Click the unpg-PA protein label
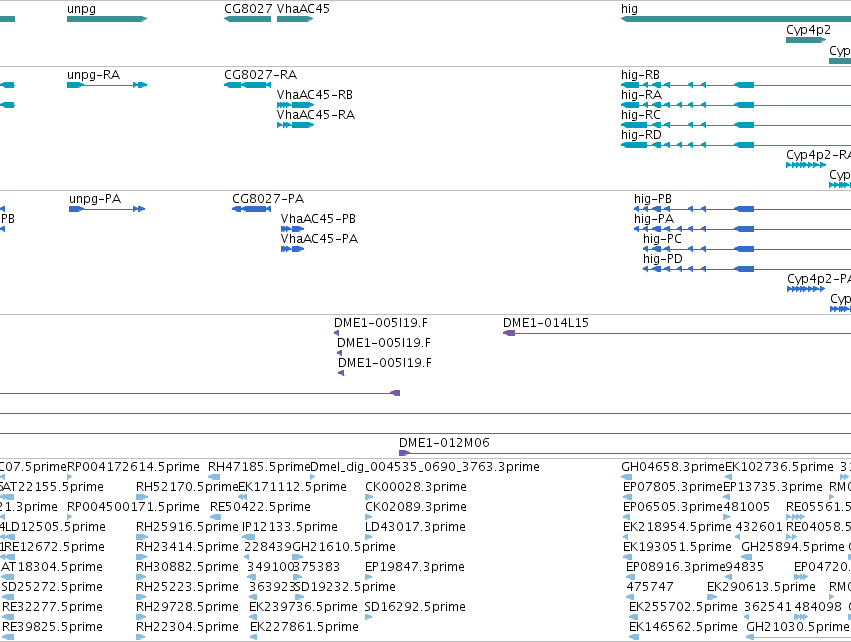851x642 pixels. (x=95, y=199)
